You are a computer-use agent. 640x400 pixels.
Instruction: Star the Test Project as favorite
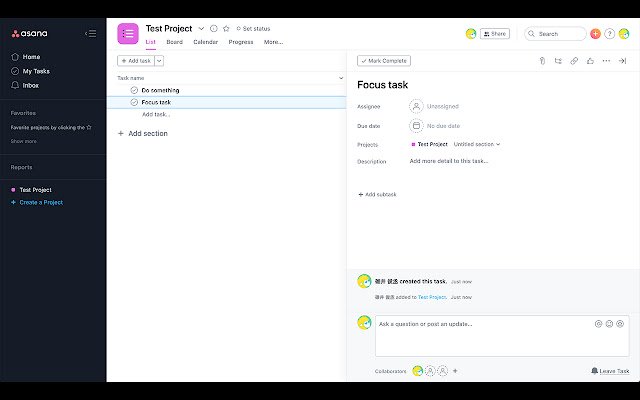pos(226,29)
